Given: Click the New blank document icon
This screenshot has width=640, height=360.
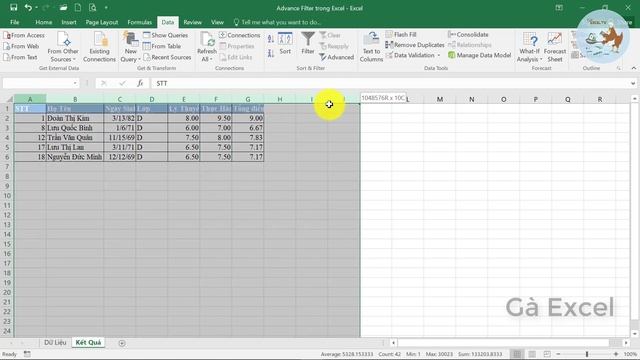Looking at the screenshot, I should pyautogui.click(x=78, y=7).
